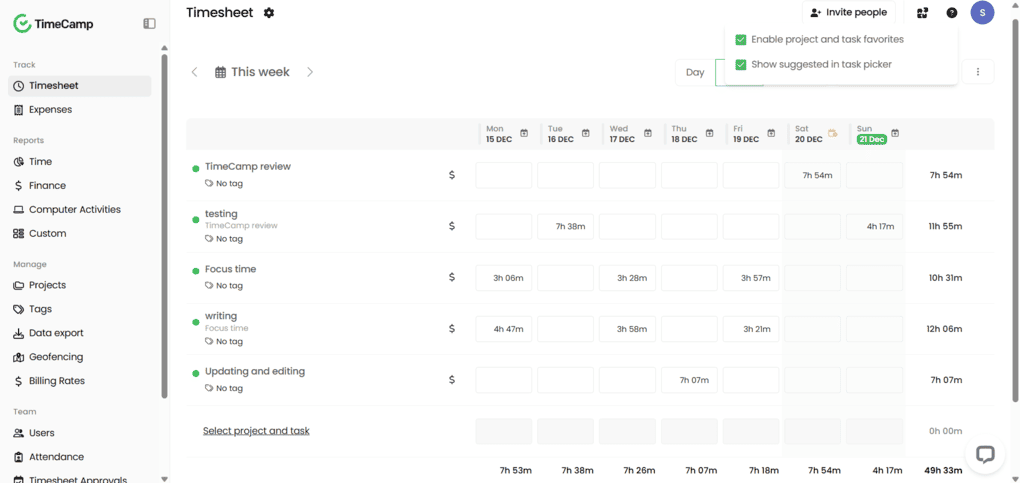Collapse the sidebar panel icon
Viewport: 1020px width, 483px height.
pyautogui.click(x=150, y=23)
